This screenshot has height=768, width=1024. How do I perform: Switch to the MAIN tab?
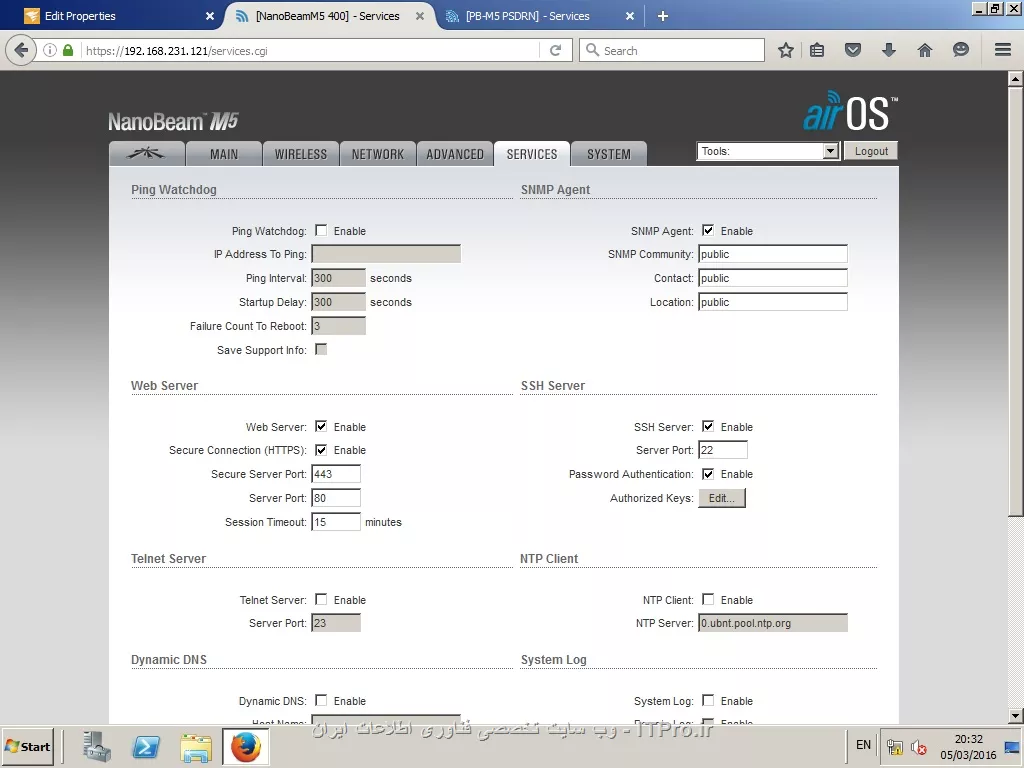224,154
